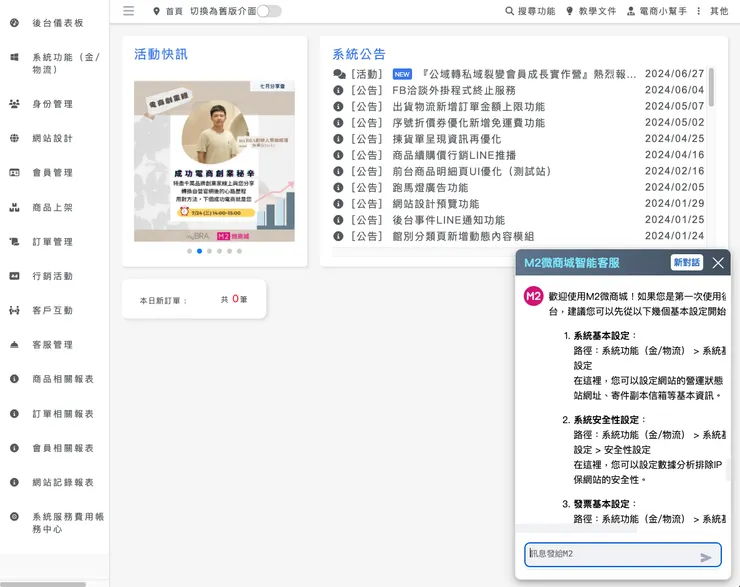Screen dimensions: 740x587
Task: Open 系統功能（金/物流）menu
Action: tap(66, 63)
